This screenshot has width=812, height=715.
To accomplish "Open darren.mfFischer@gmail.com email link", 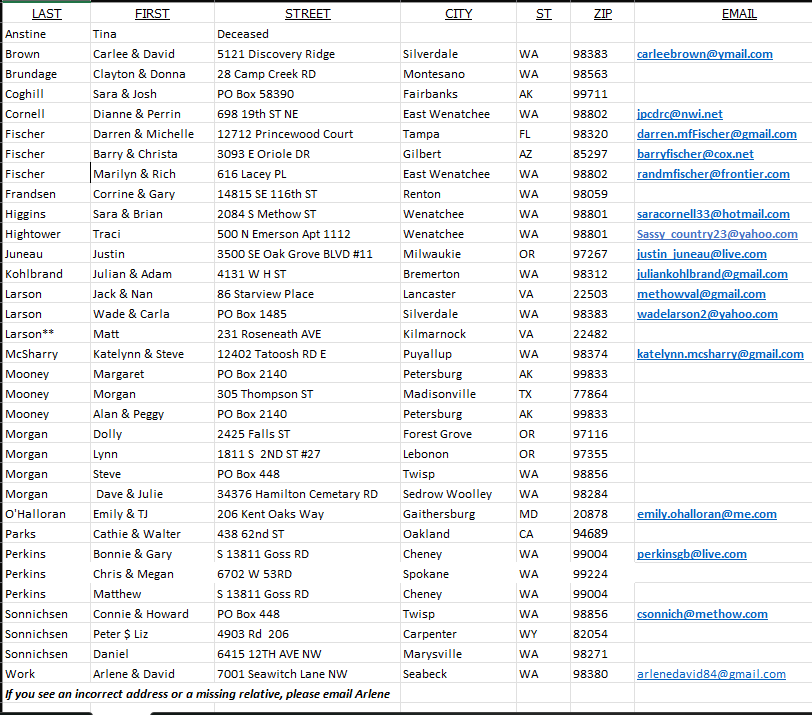I will point(717,134).
